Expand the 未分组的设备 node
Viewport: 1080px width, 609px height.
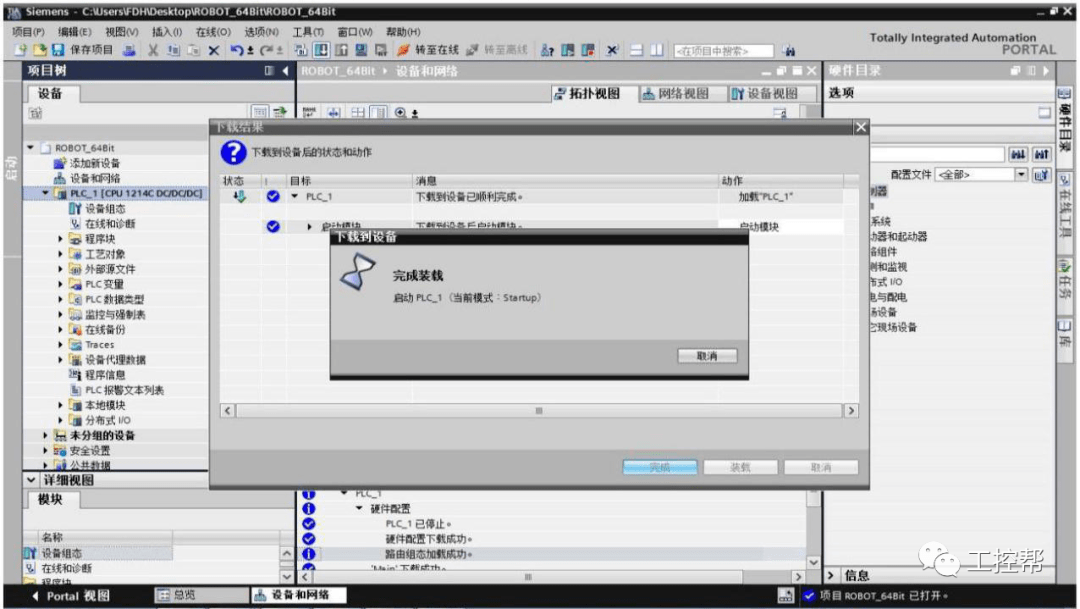(45, 435)
